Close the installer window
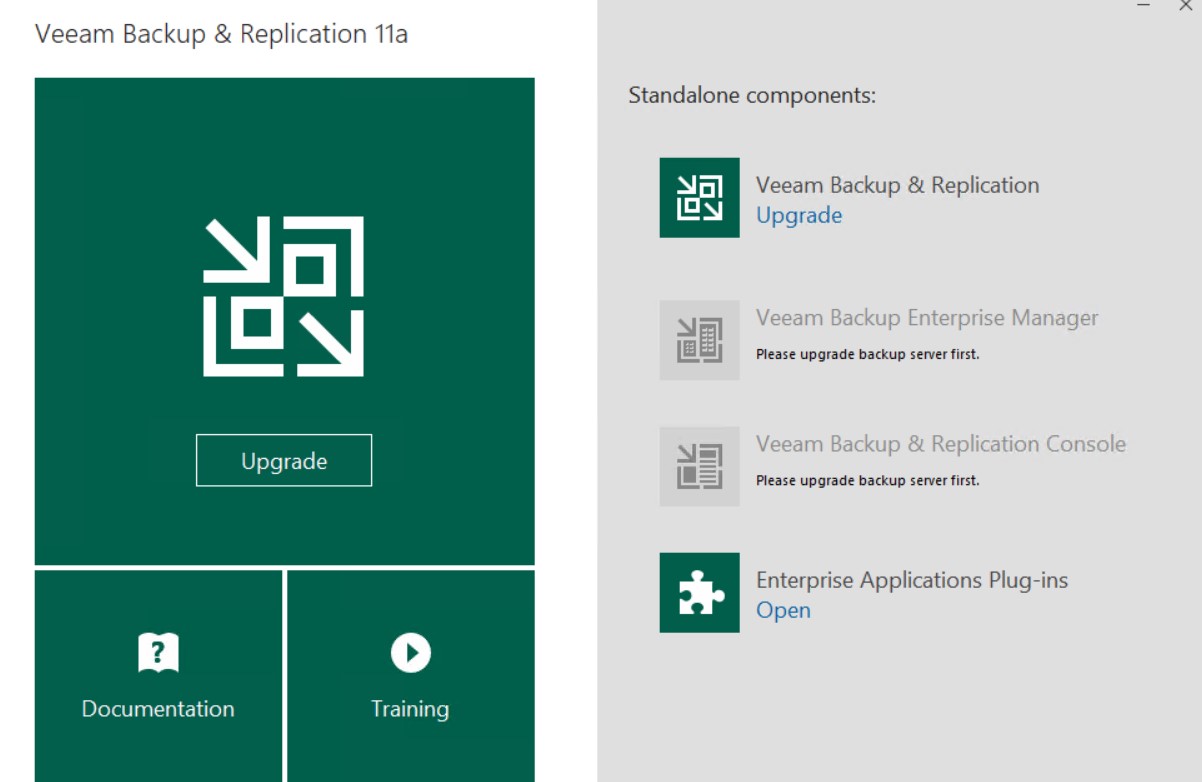The width and height of the screenshot is (1202, 782). pyautogui.click(x=1186, y=5)
